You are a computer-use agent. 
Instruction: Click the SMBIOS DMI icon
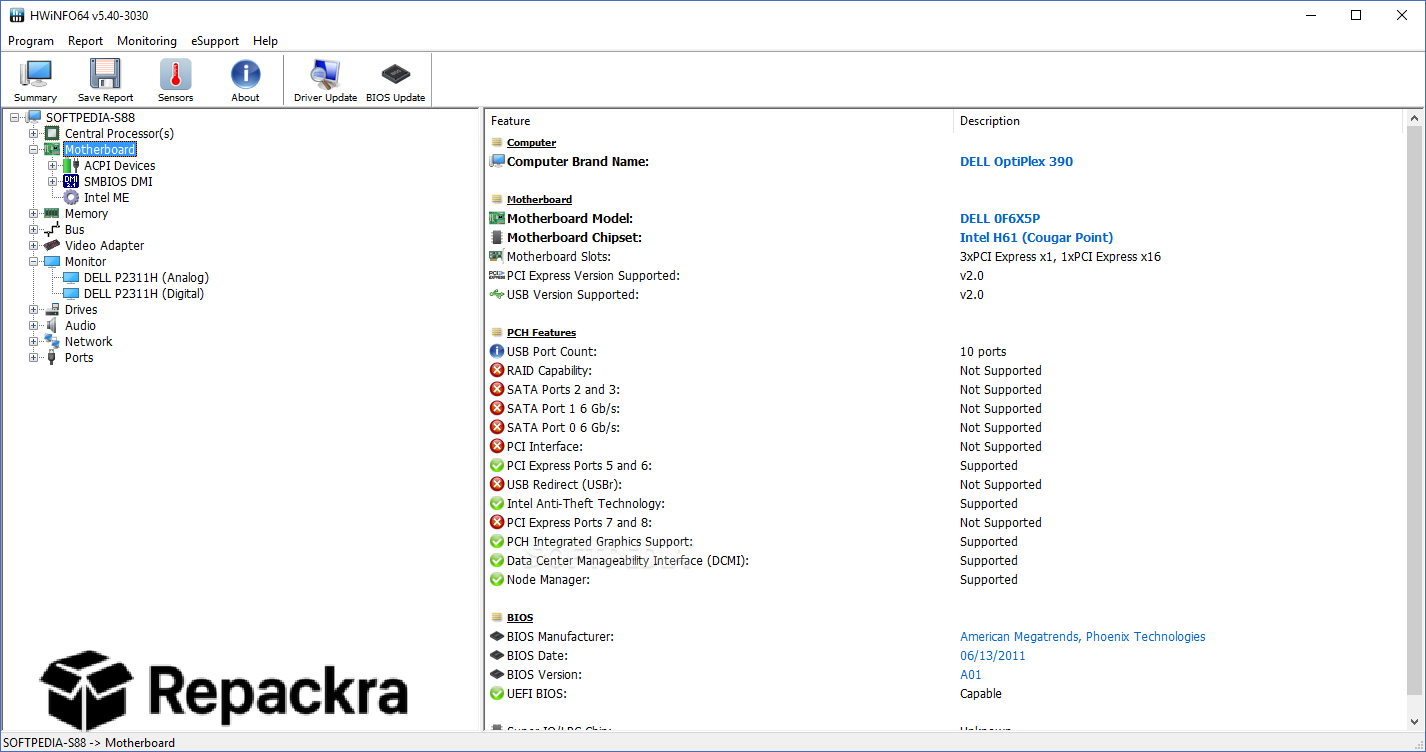[x=71, y=182]
